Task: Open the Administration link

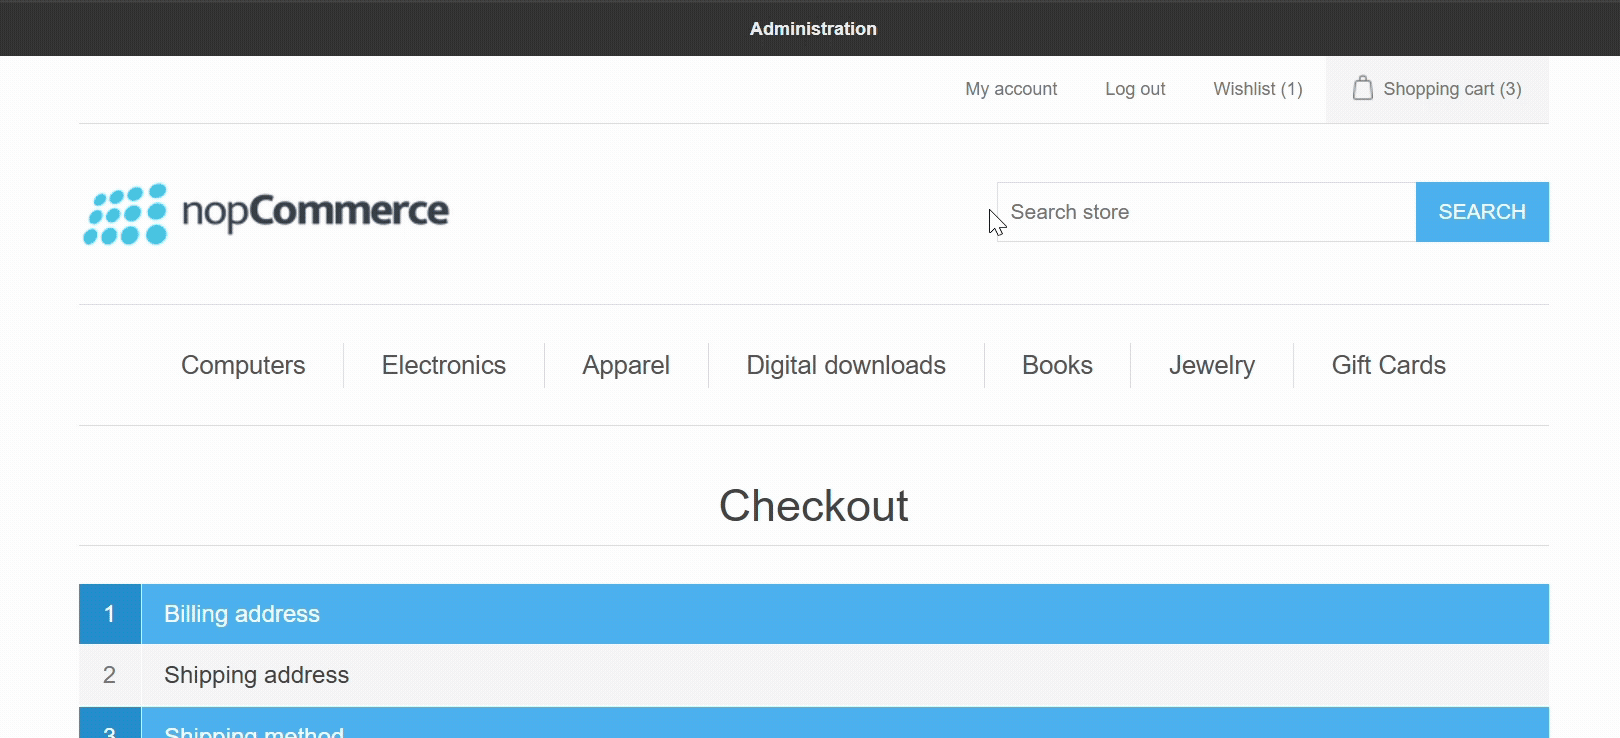Action: 813,29
